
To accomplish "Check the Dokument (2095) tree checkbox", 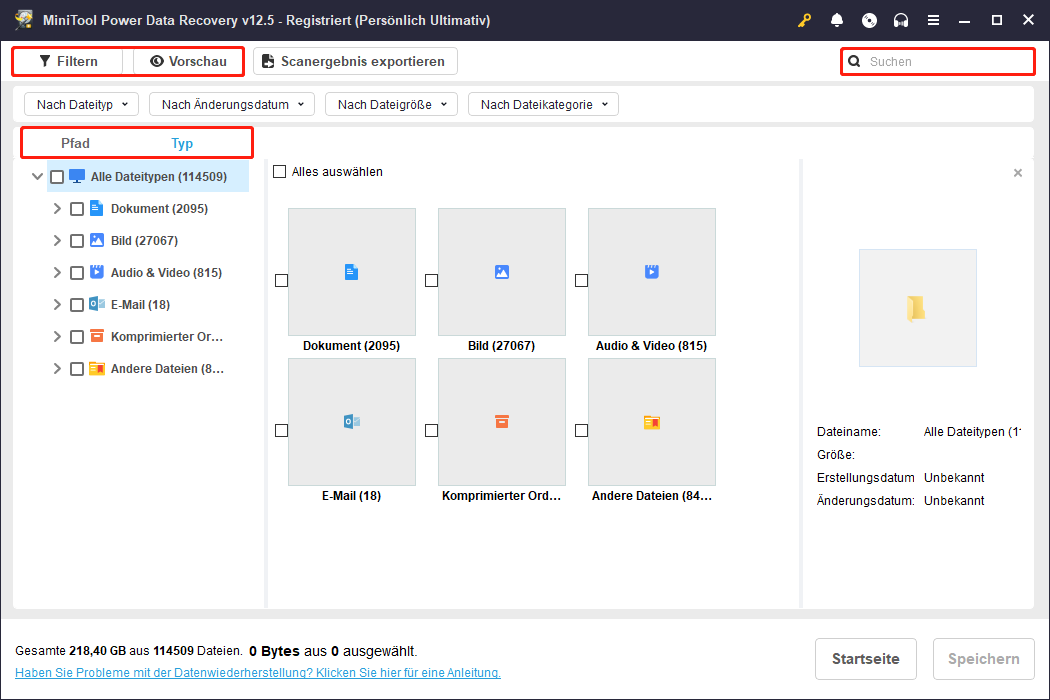I will click(77, 209).
